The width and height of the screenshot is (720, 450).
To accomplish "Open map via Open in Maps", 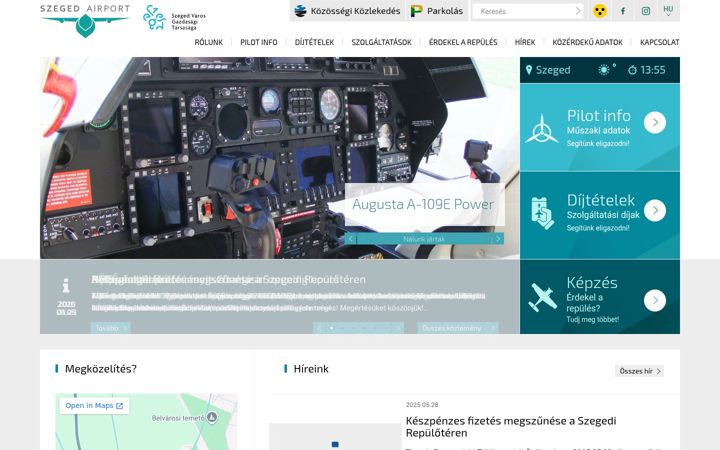I will coord(94,405).
